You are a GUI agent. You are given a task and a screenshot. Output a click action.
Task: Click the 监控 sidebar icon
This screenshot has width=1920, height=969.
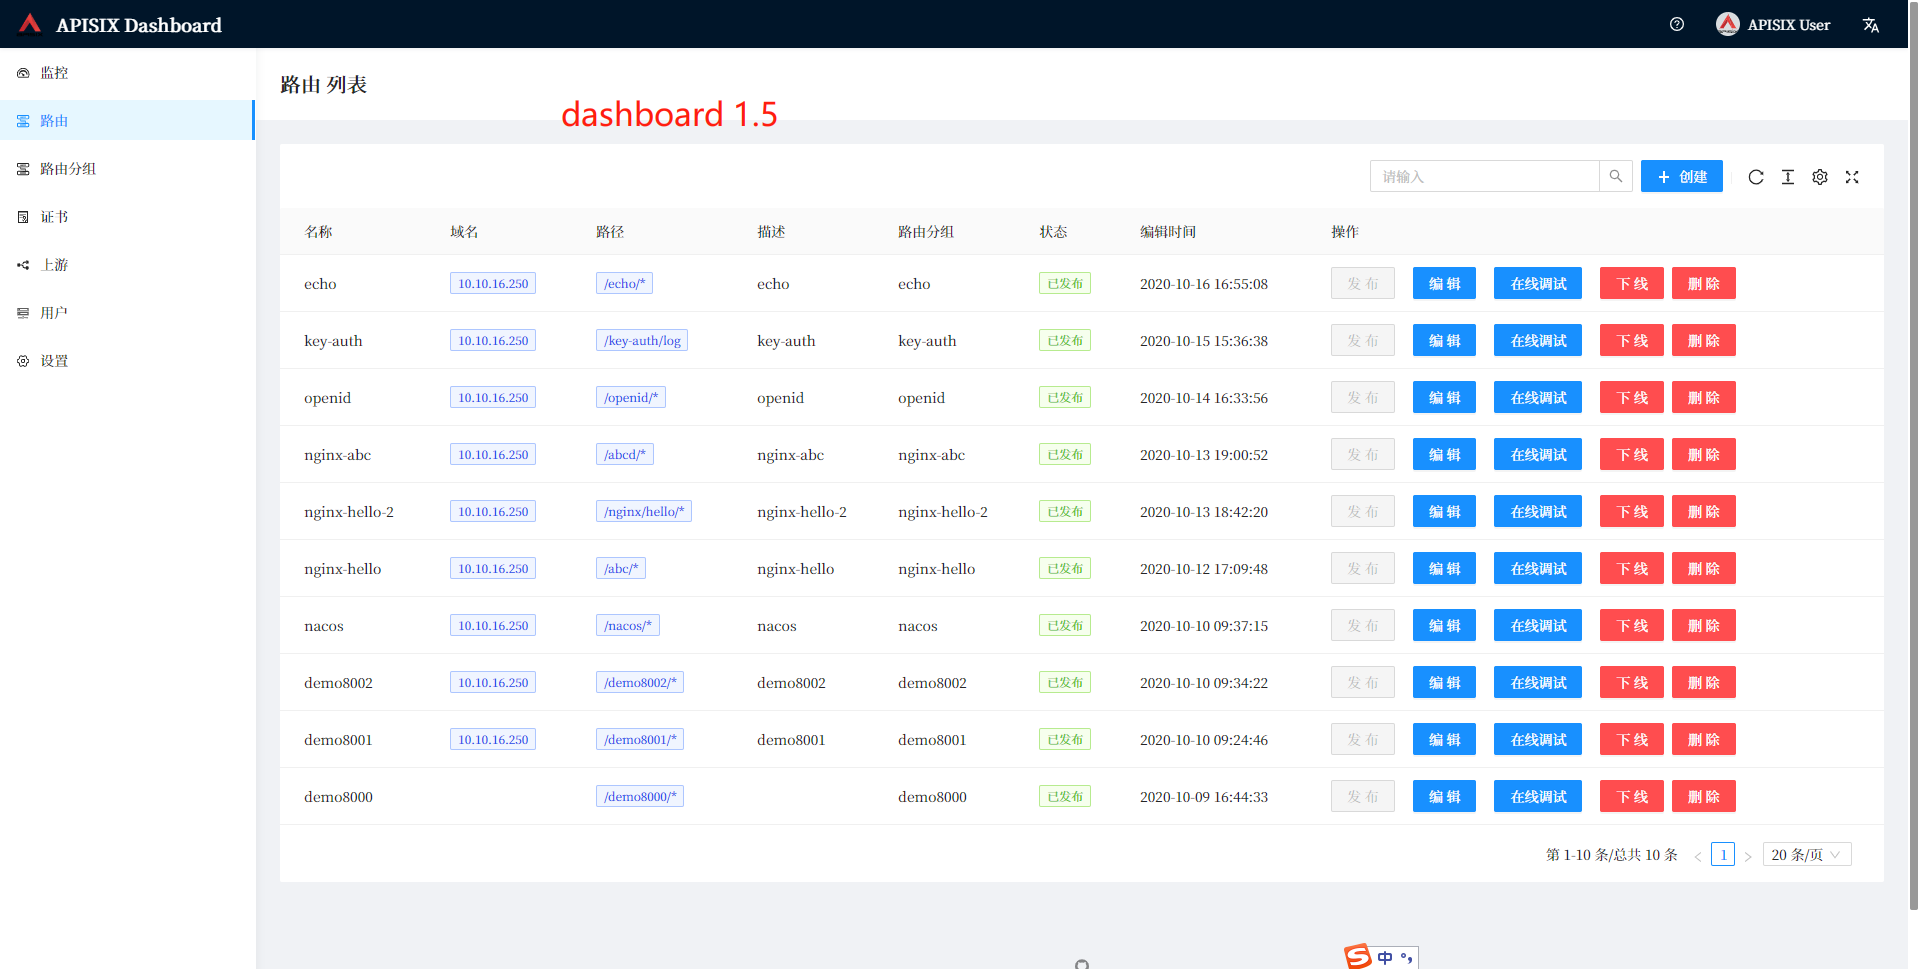(x=23, y=73)
